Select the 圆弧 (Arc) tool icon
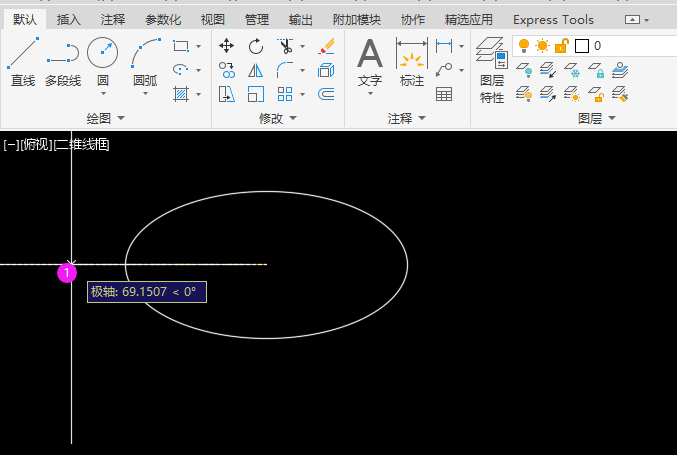The height and width of the screenshot is (455, 677). [x=146, y=53]
